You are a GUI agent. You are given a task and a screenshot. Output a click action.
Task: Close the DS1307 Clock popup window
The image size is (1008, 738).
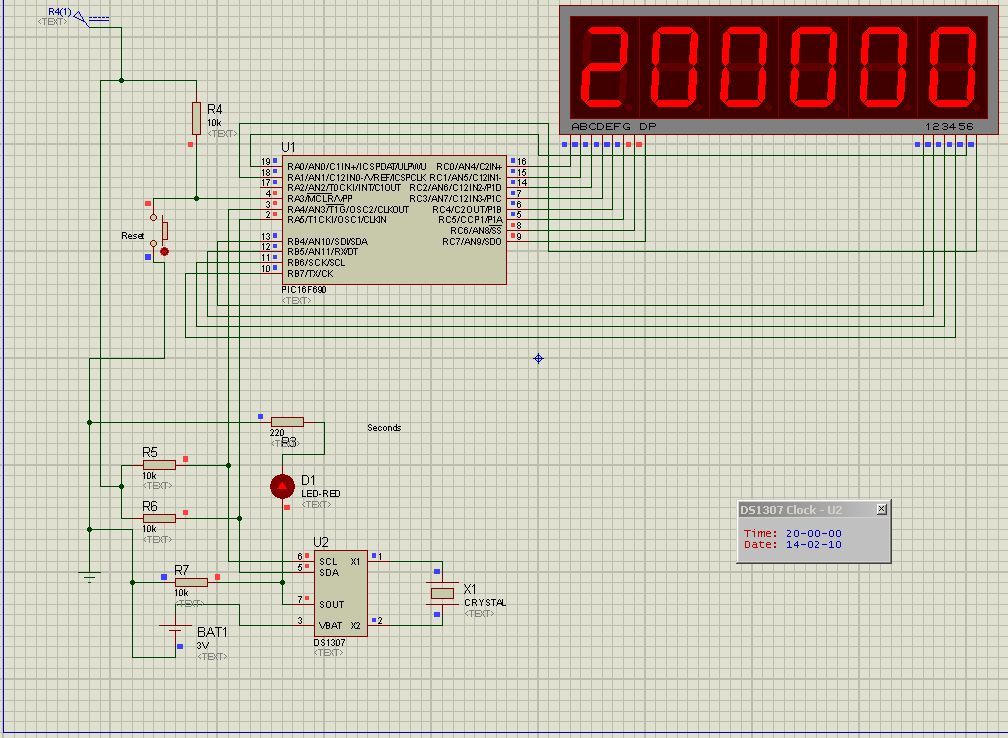[881, 509]
